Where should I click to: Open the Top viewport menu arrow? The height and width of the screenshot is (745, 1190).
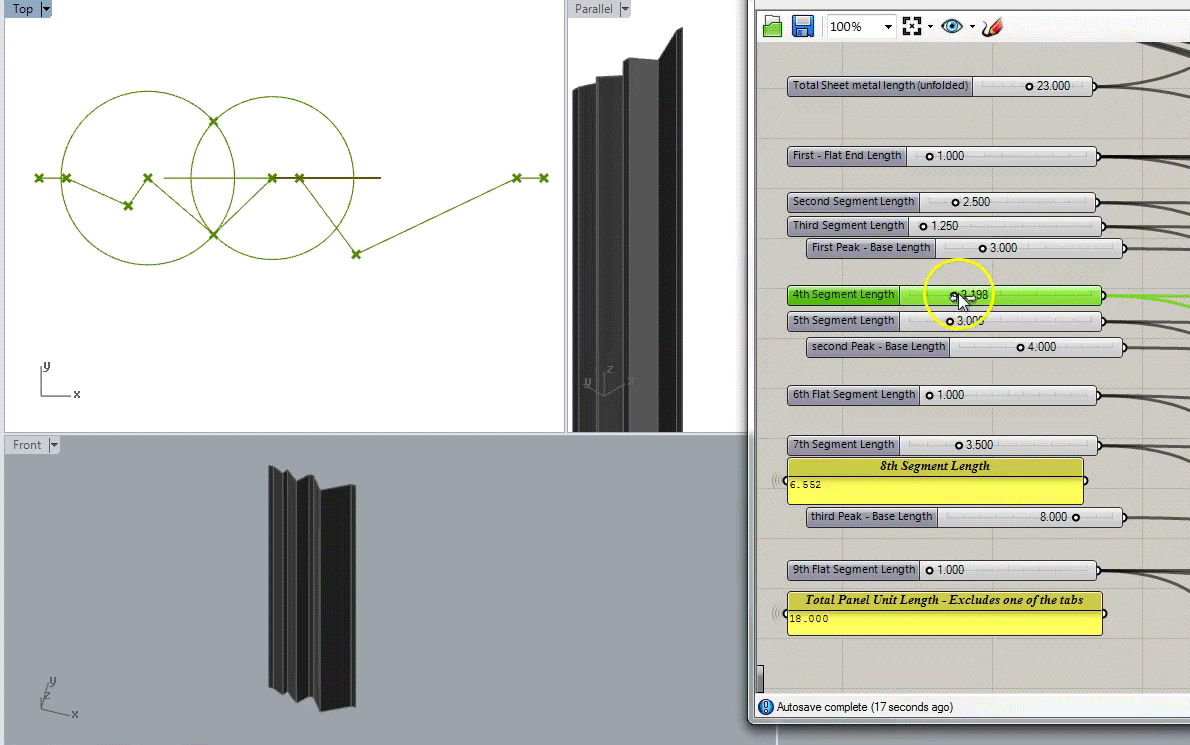tap(46, 9)
